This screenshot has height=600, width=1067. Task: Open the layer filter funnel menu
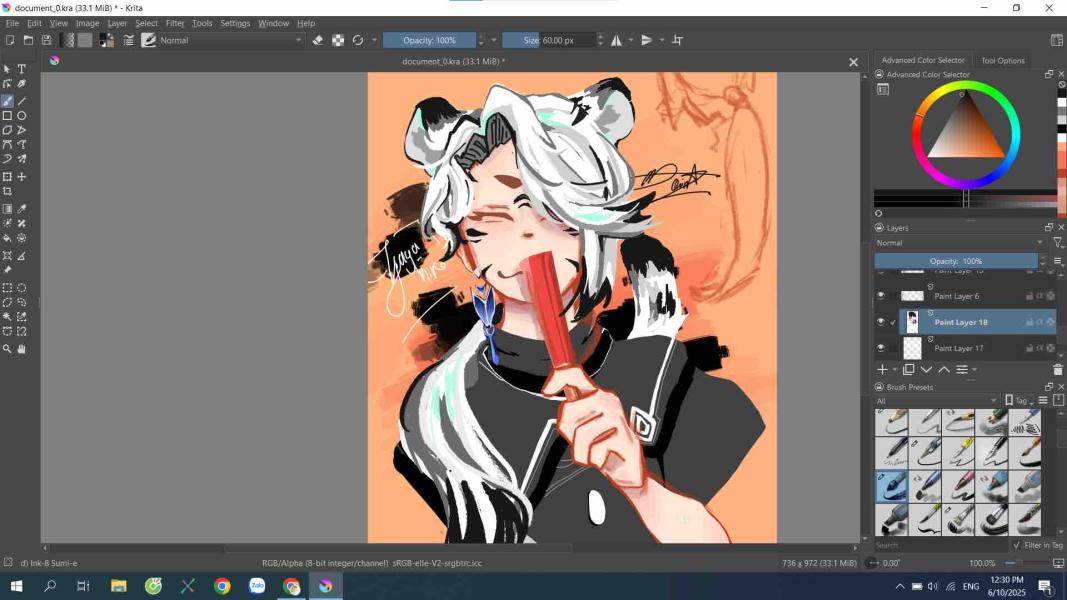click(x=1057, y=243)
